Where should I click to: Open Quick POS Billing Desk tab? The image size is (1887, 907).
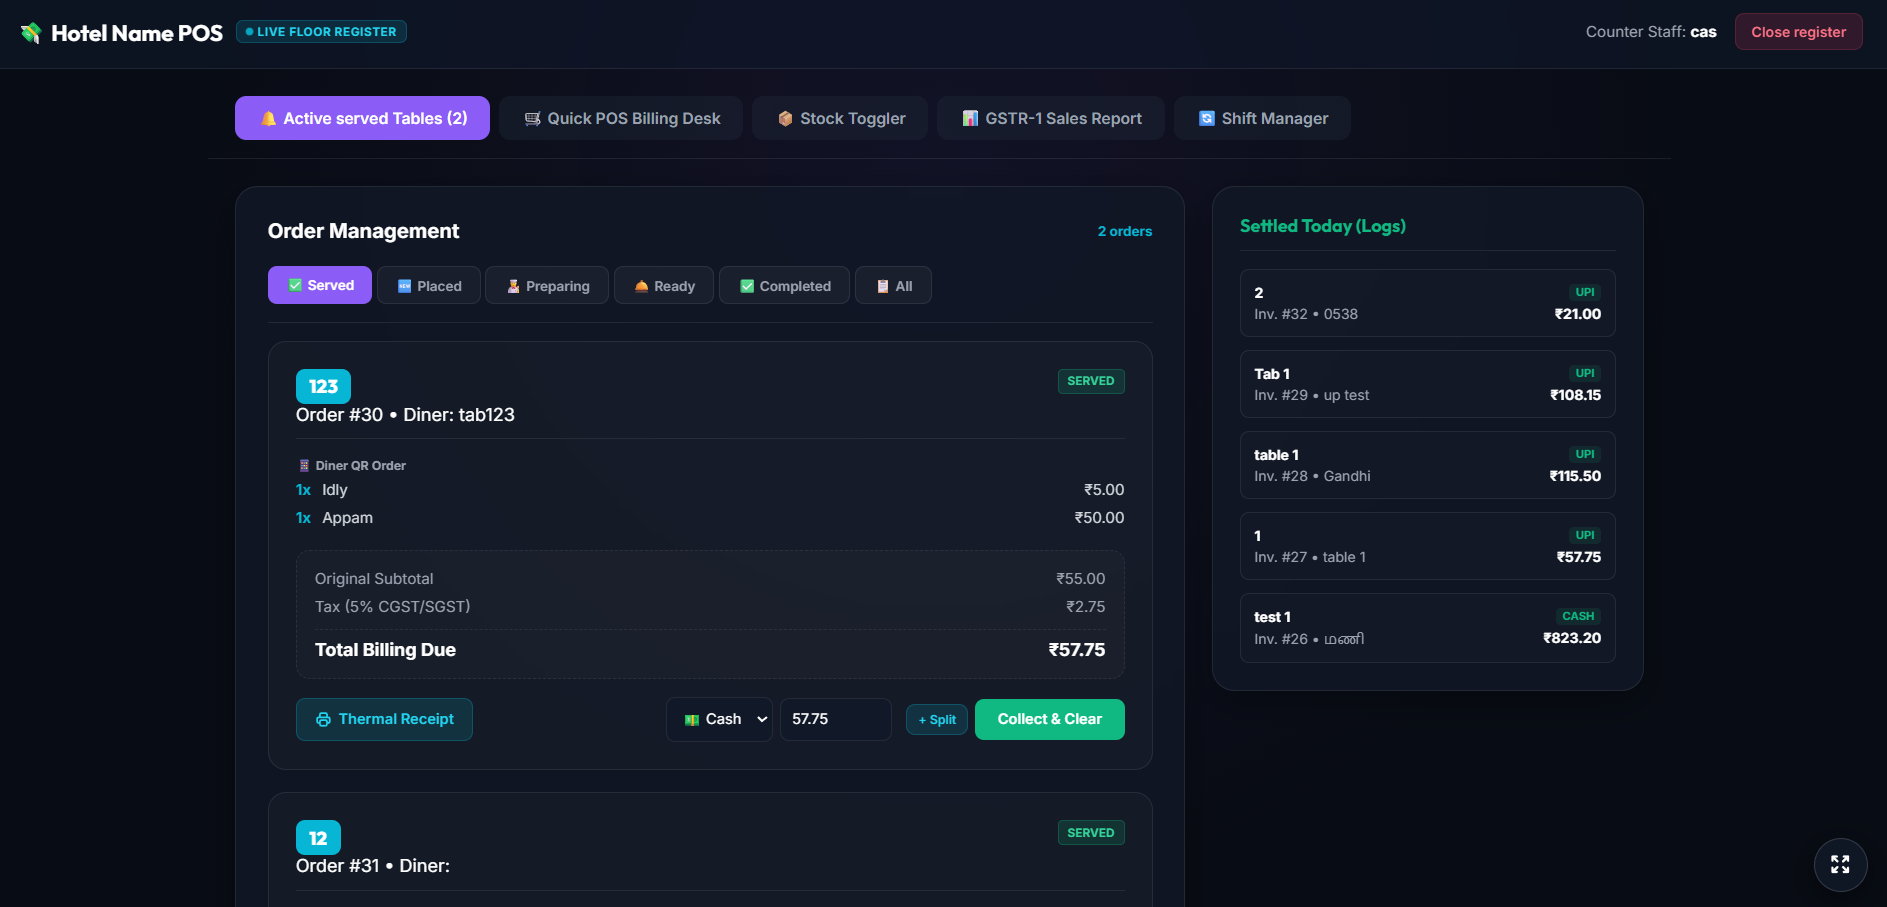point(621,118)
